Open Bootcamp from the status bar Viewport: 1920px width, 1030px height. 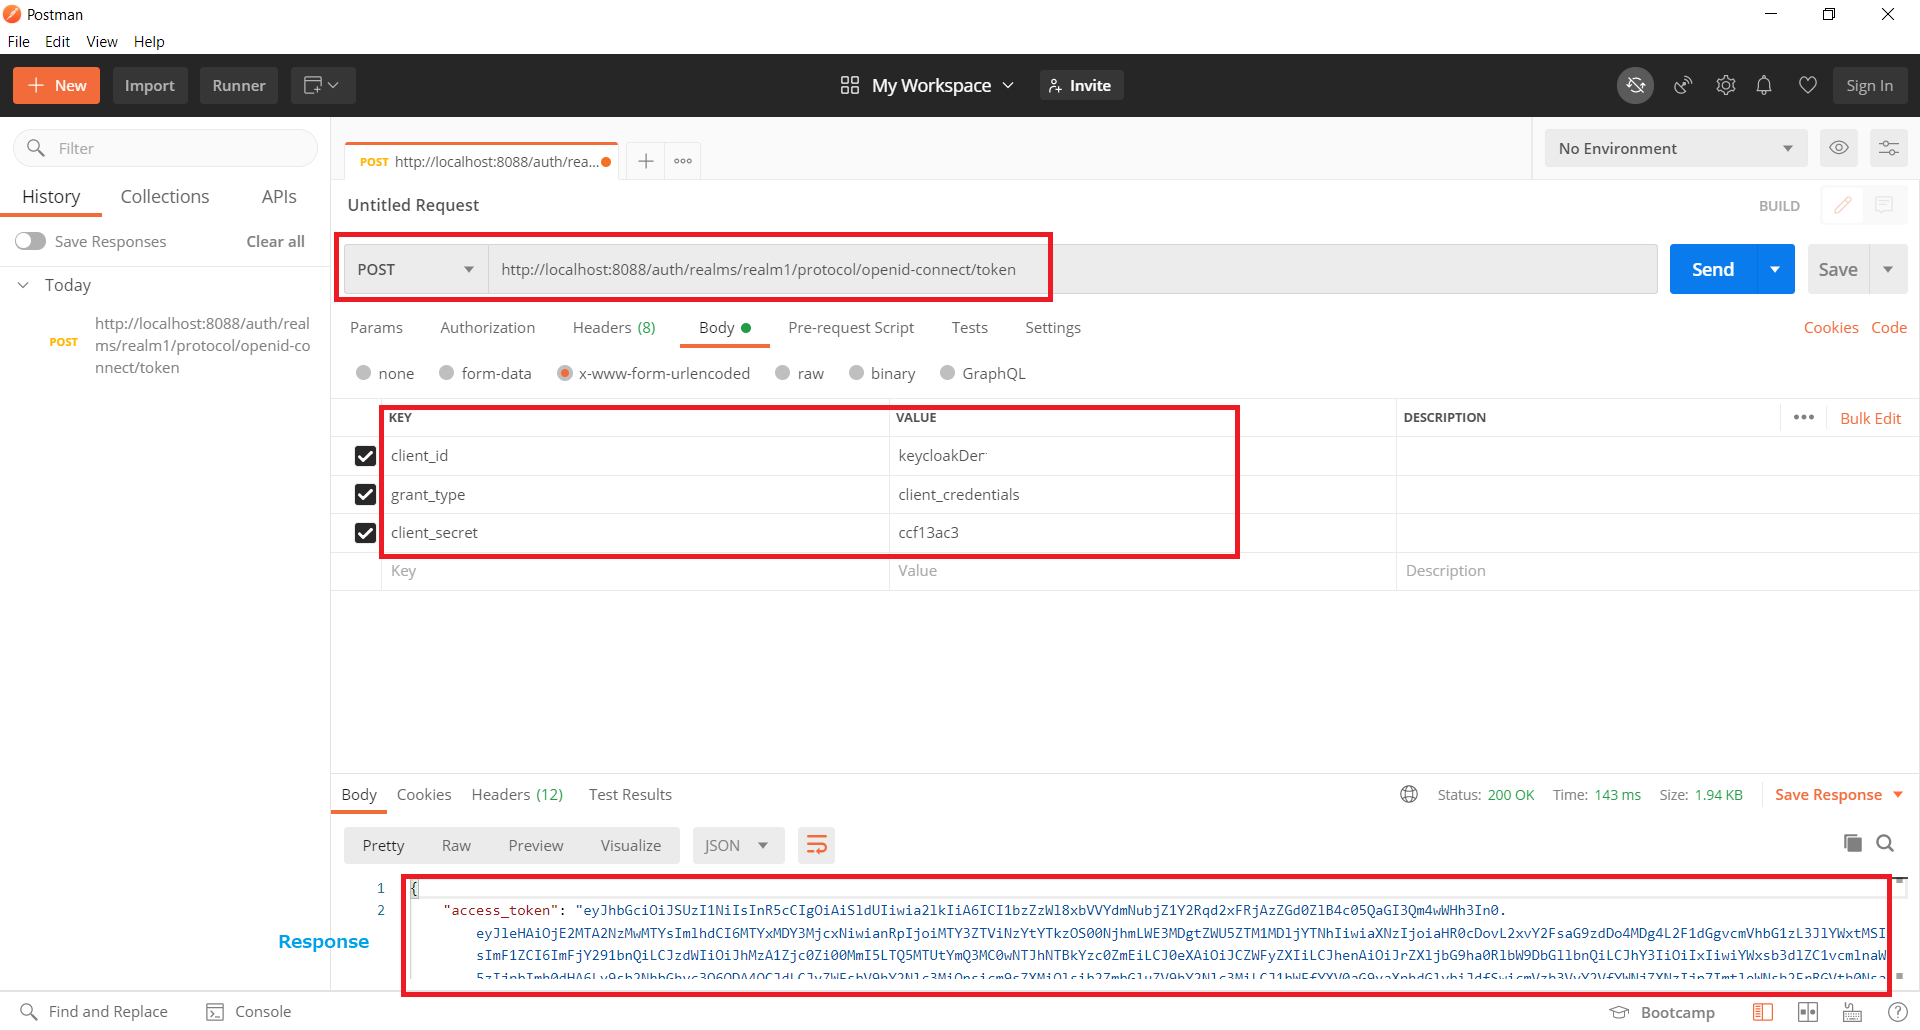1662,1012
